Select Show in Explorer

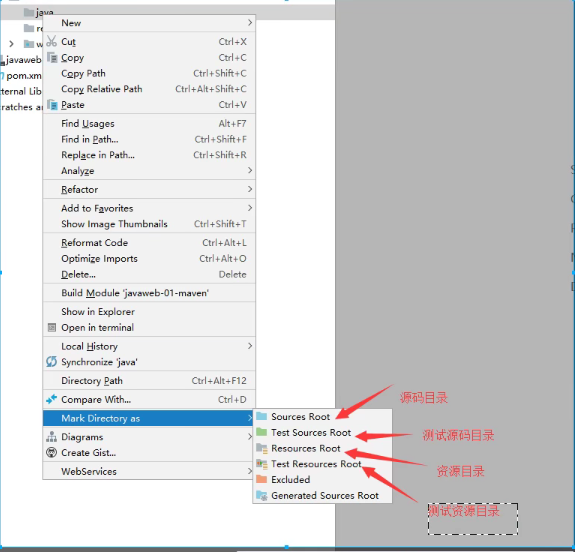click(149, 312)
